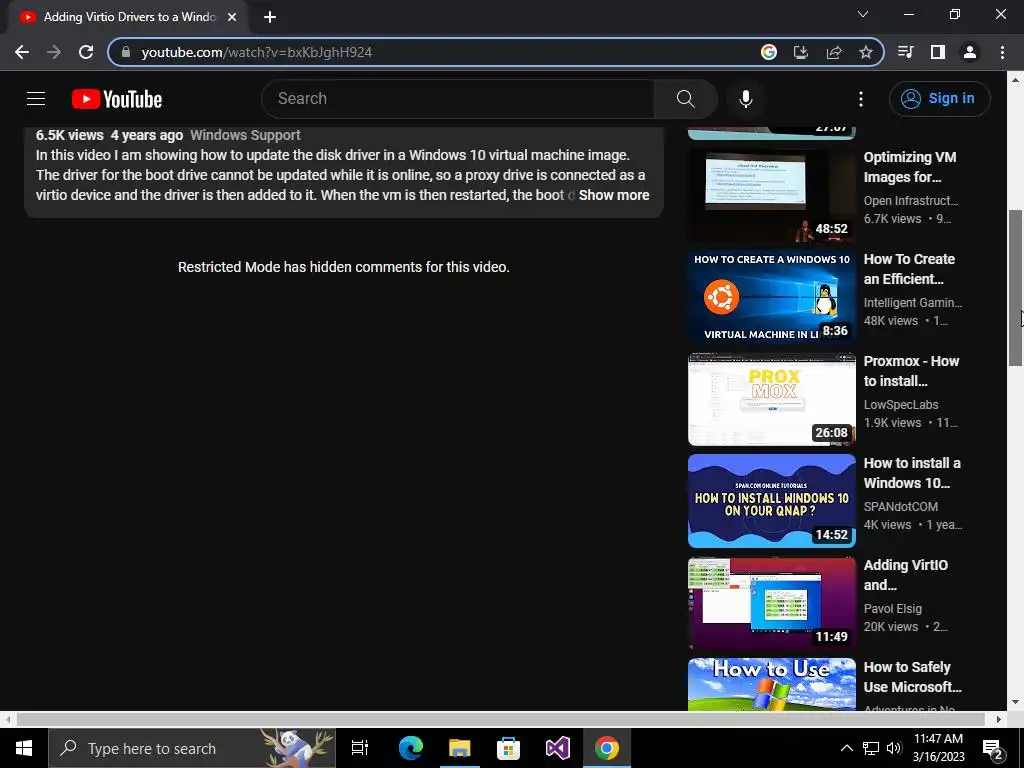Click the LowSpecLabs channel name
Screen dimensions: 1024x768
tap(901, 405)
